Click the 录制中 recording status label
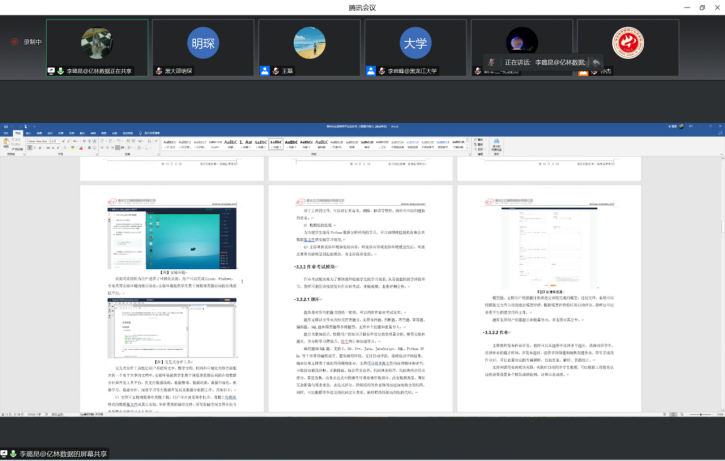725x461 pixels. click(31, 42)
